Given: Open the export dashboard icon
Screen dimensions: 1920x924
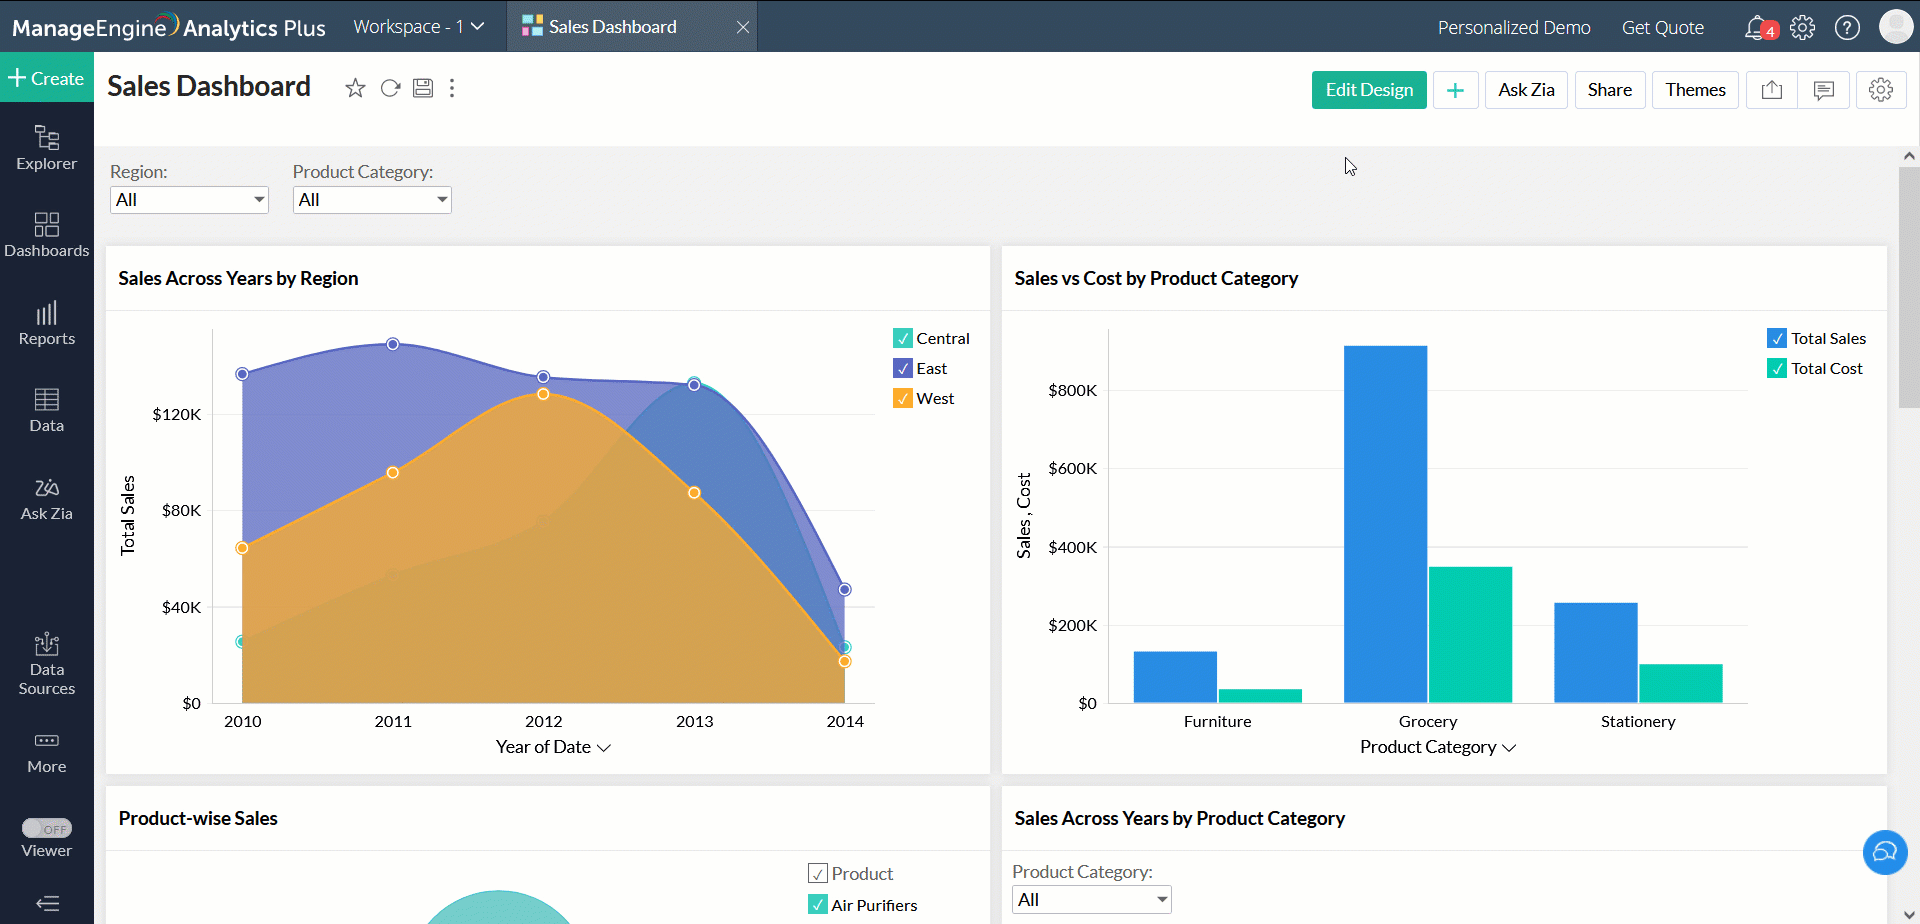Looking at the screenshot, I should click(x=1771, y=90).
